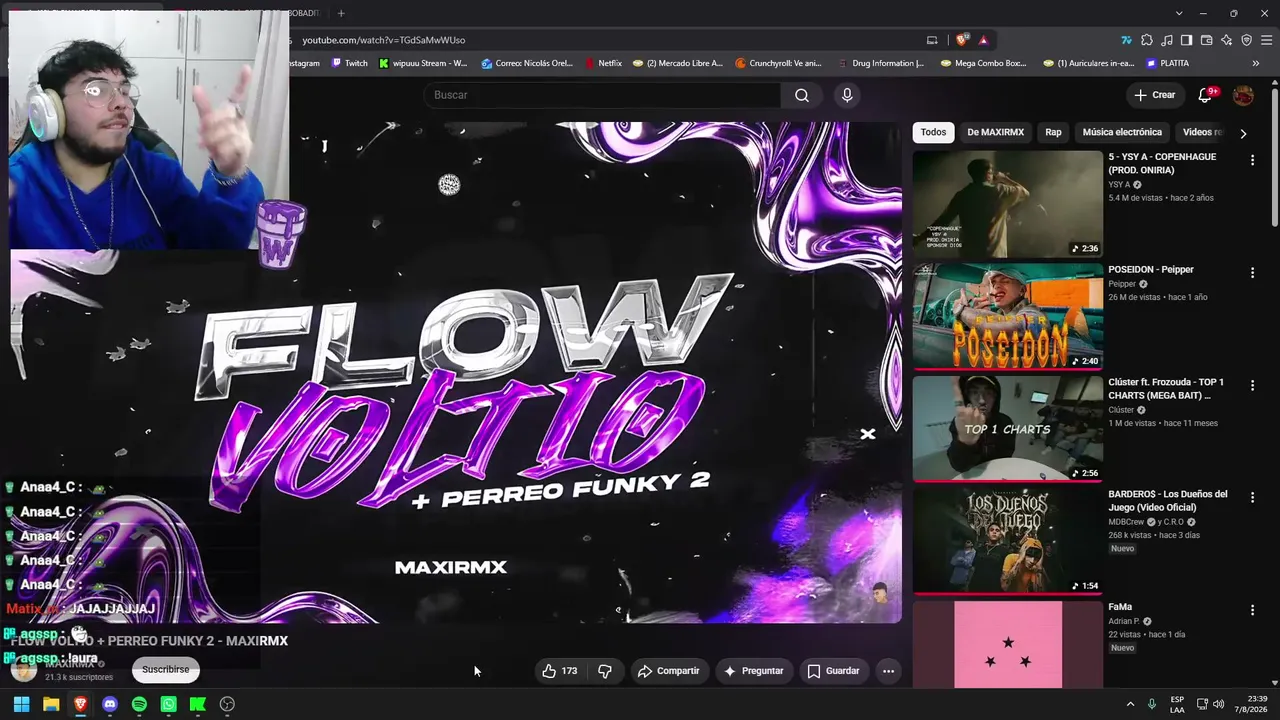
Task: Like the video with the thumbs-up button
Action: tap(549, 671)
